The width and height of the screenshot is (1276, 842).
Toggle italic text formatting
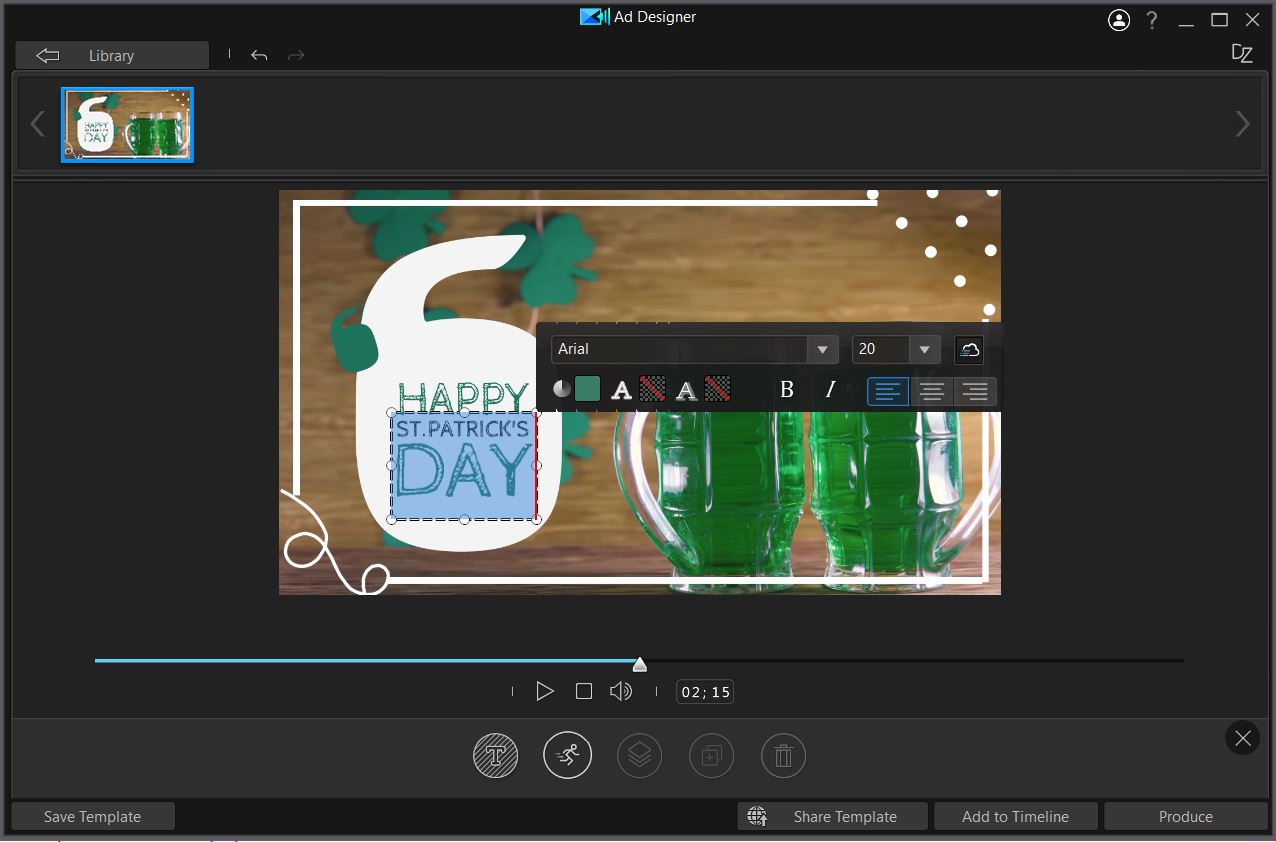point(829,390)
